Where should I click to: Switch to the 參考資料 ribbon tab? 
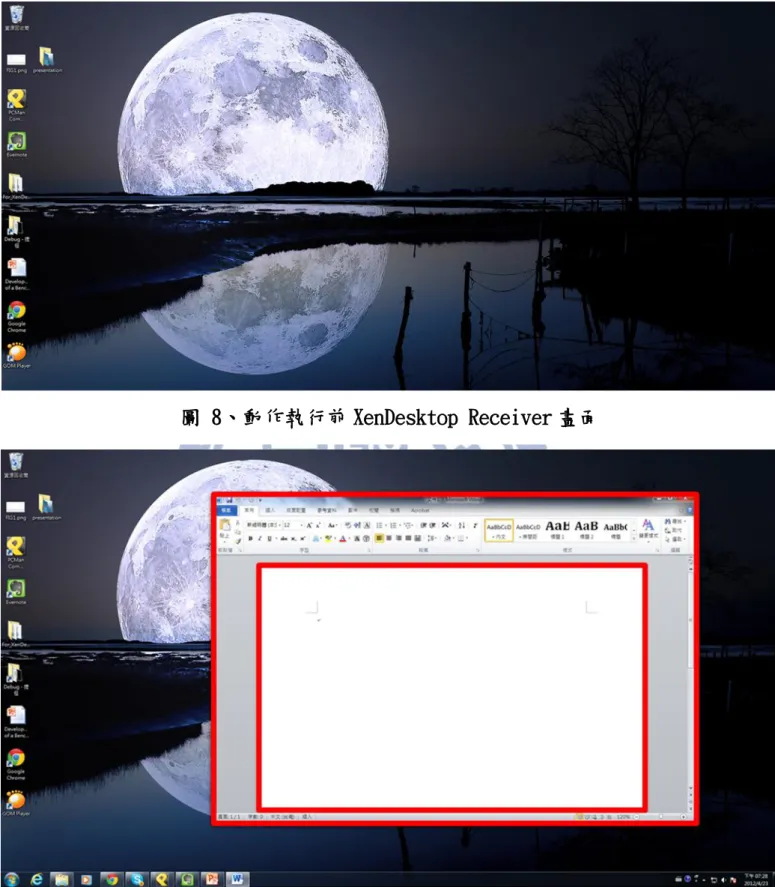327,510
